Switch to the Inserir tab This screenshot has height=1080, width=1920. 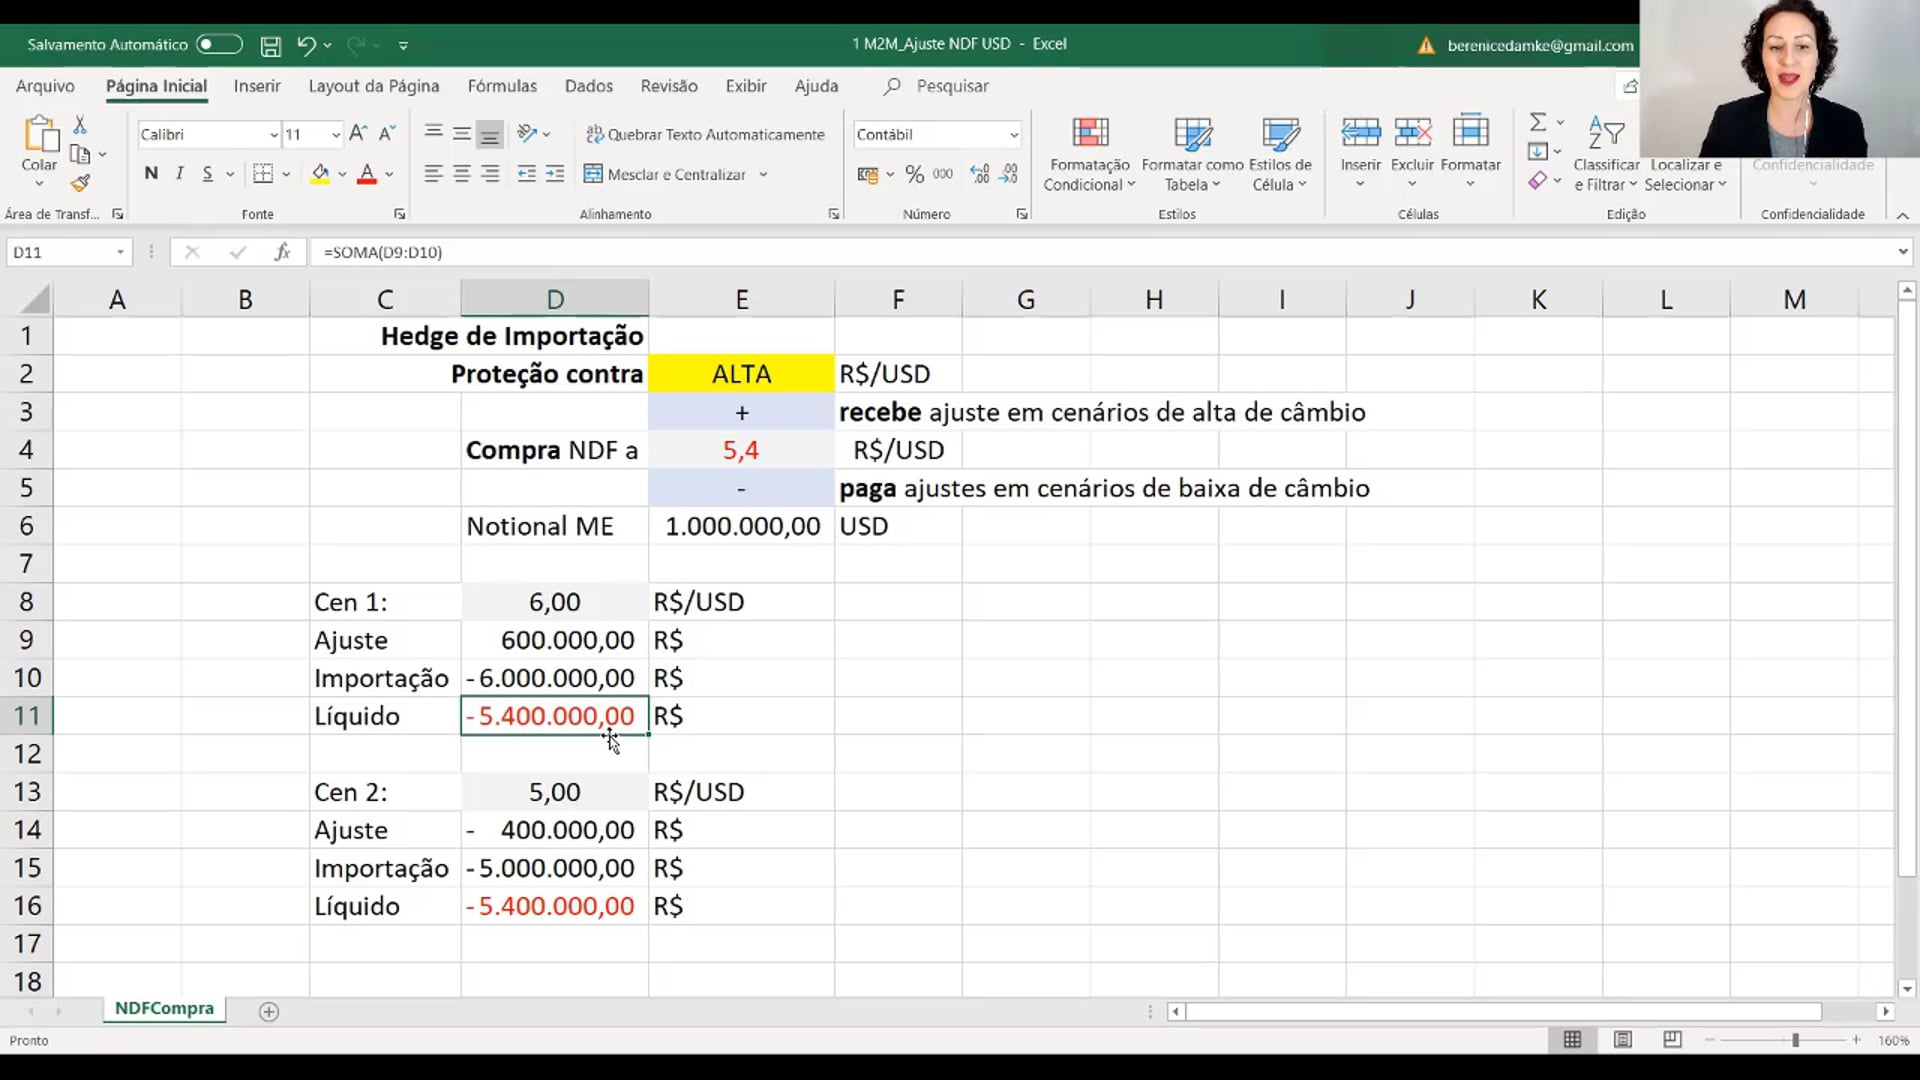coord(257,86)
